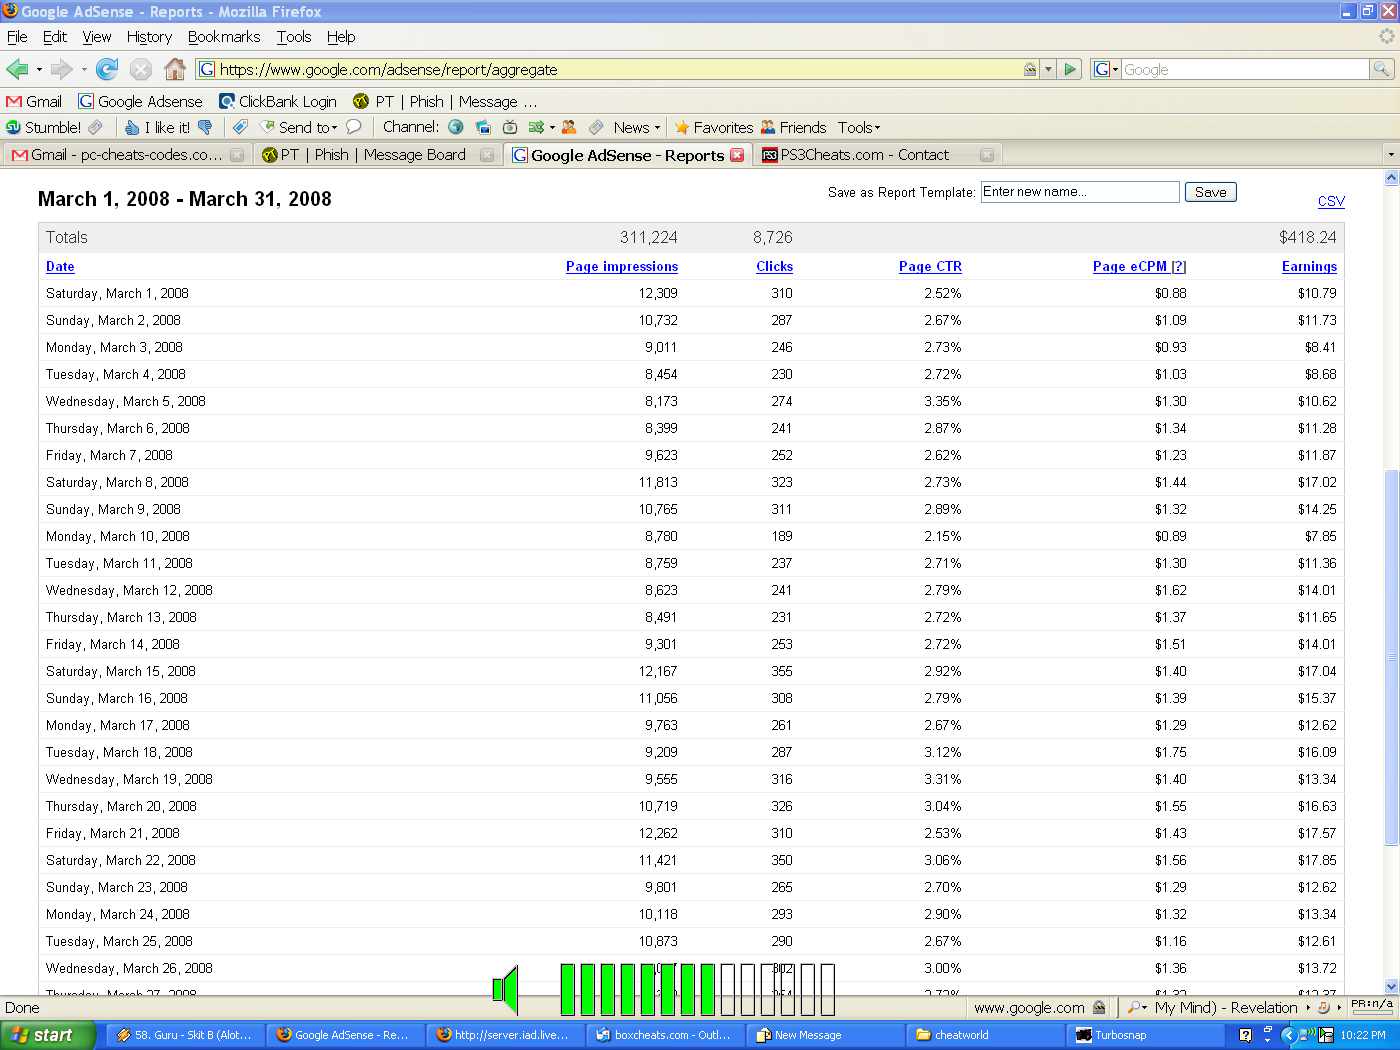The image size is (1400, 1050).
Task: Switch to the PT | Phish | Message Board tab
Action: [377, 155]
